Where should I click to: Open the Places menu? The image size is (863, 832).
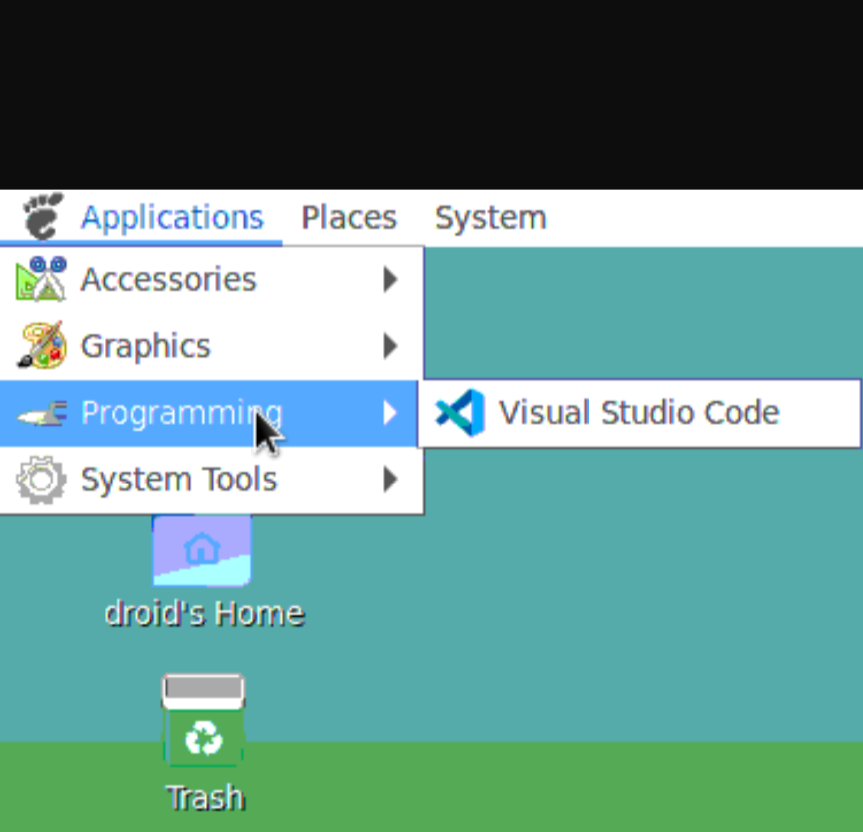pyautogui.click(x=348, y=216)
